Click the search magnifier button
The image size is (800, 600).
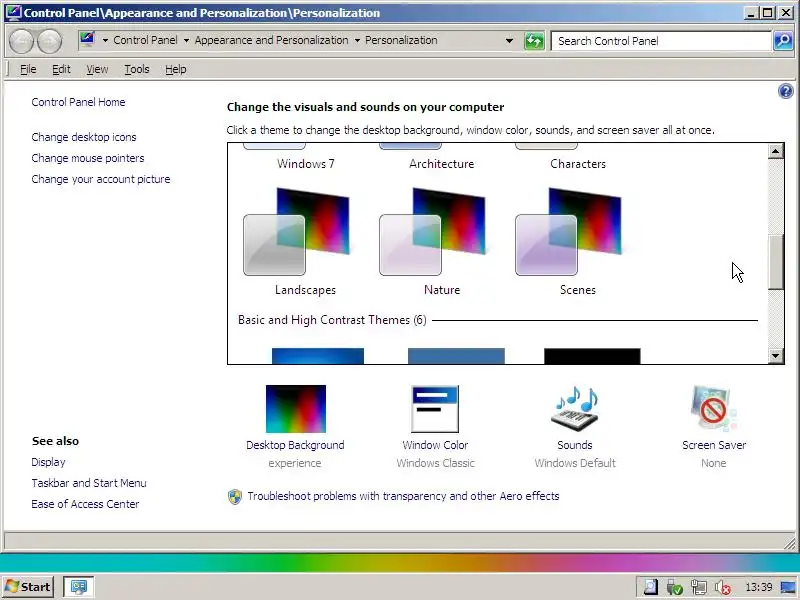point(783,41)
